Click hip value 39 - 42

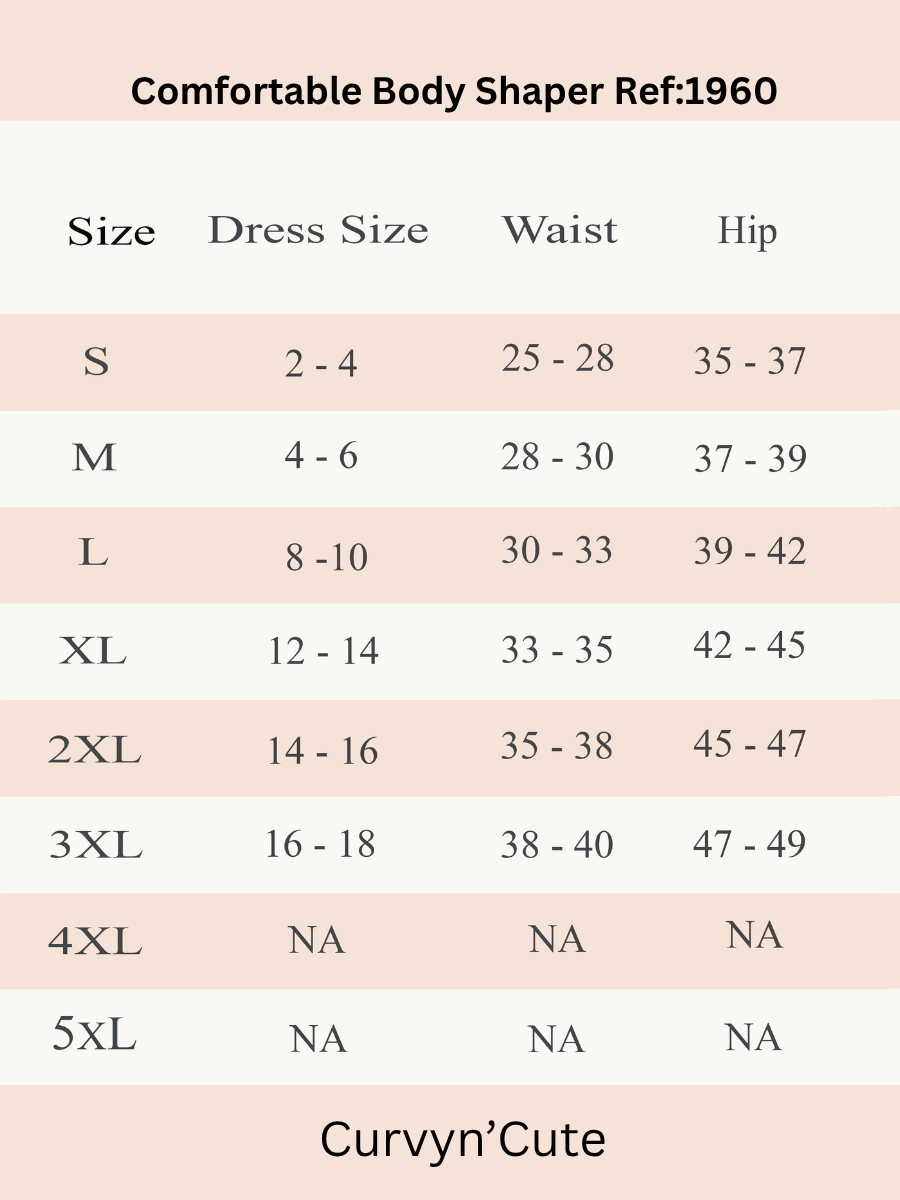coord(750,551)
